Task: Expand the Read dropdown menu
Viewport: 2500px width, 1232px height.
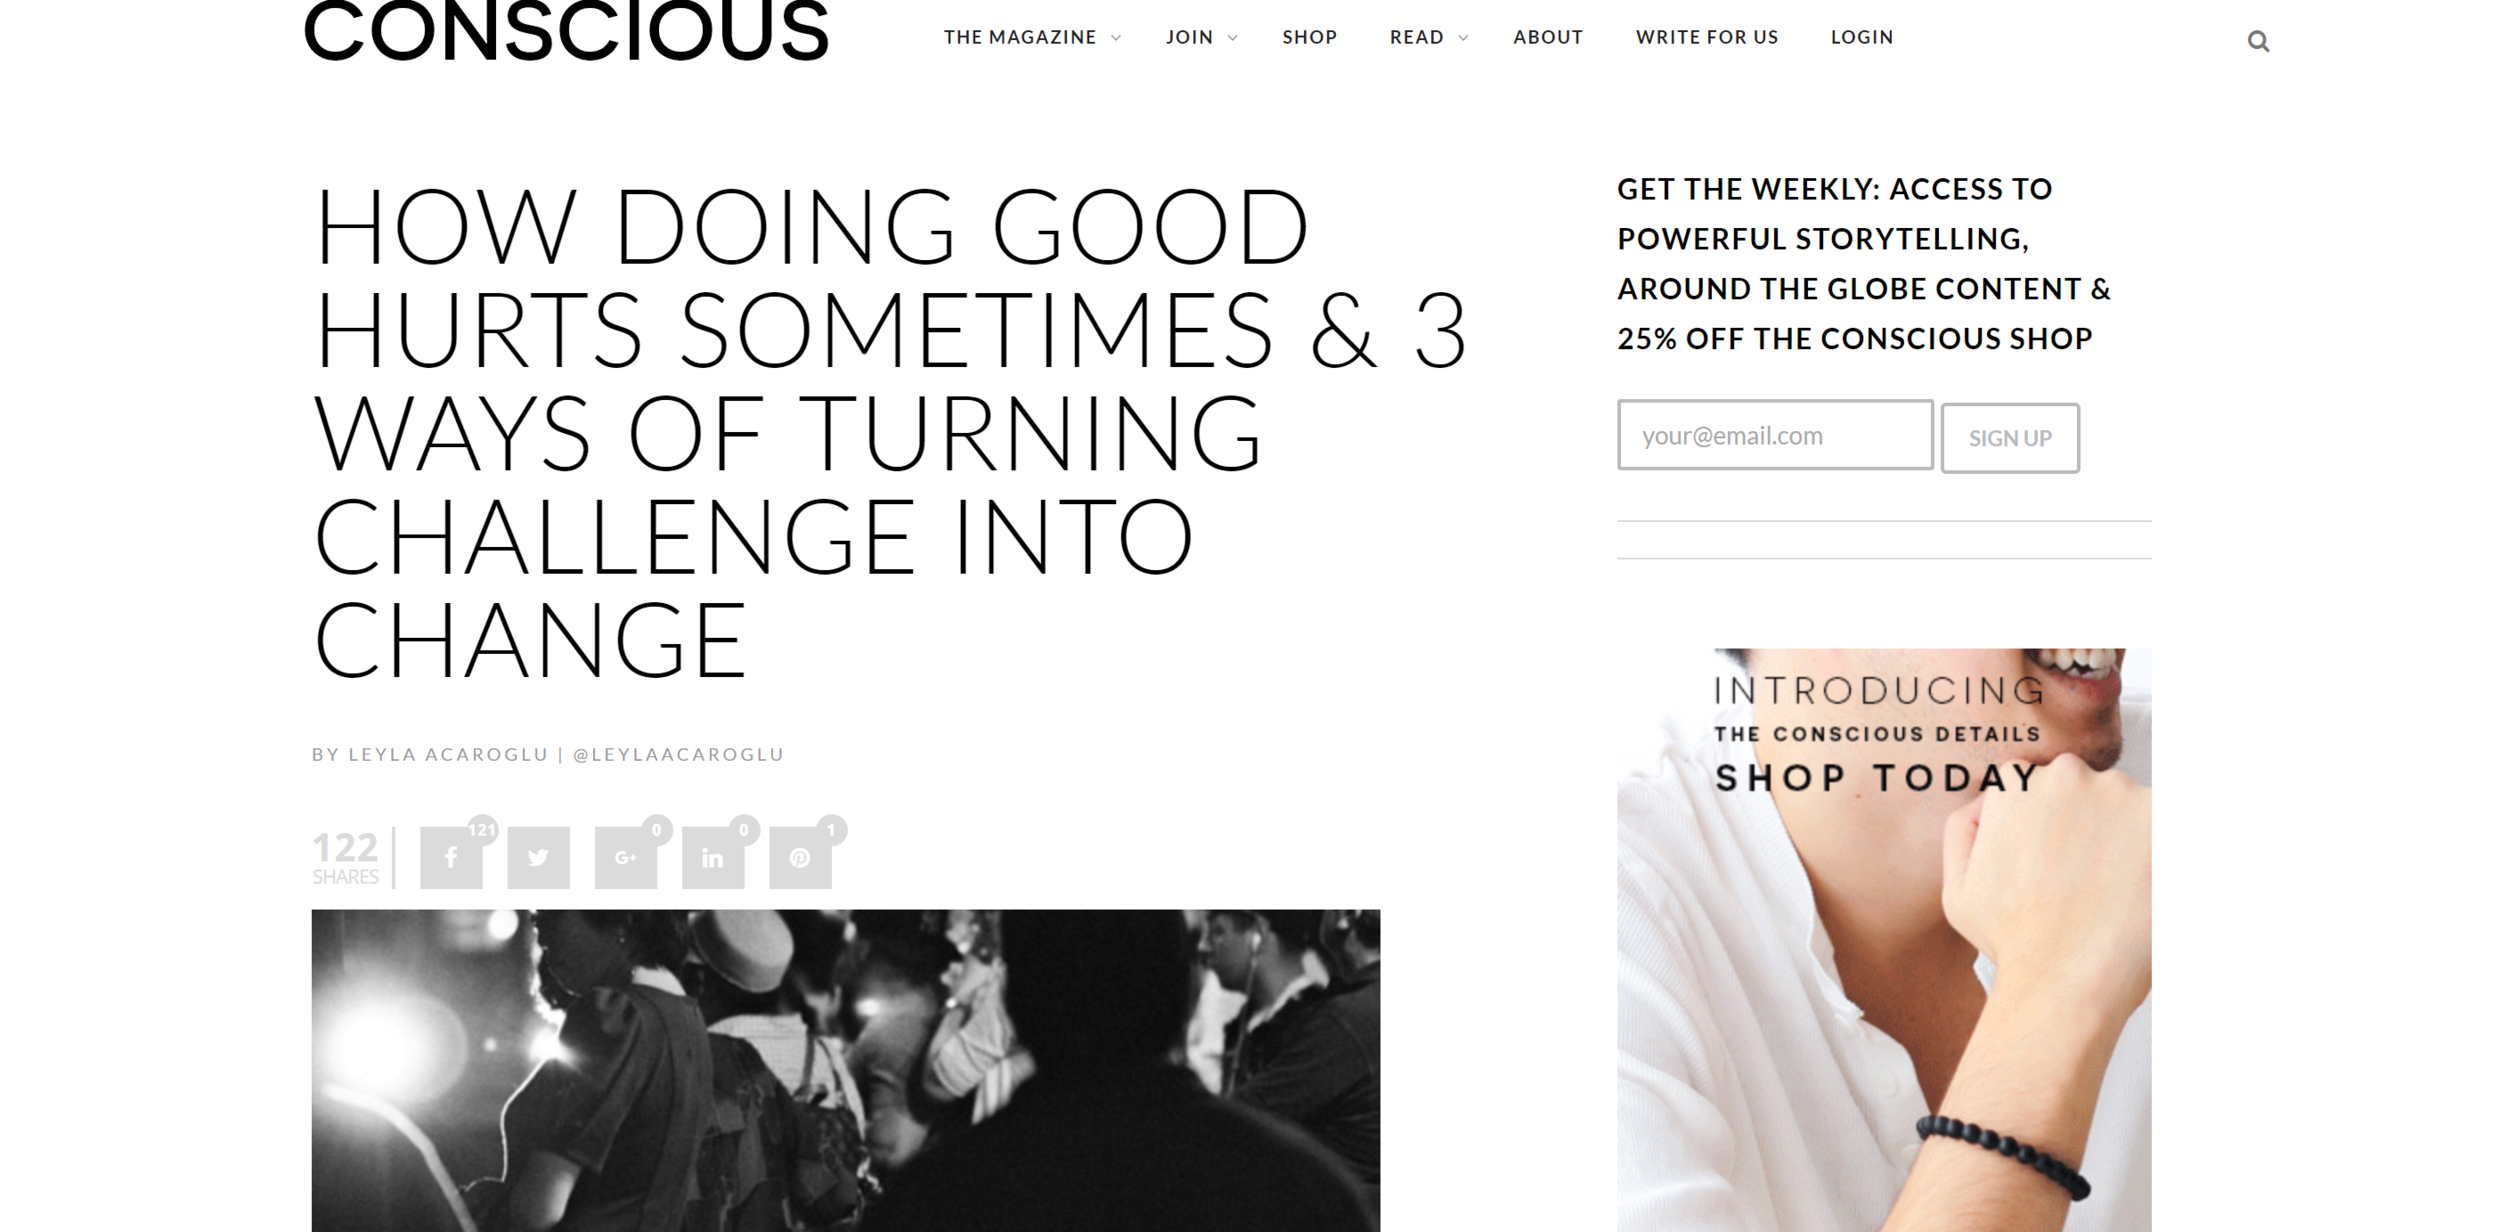Action: point(1428,37)
